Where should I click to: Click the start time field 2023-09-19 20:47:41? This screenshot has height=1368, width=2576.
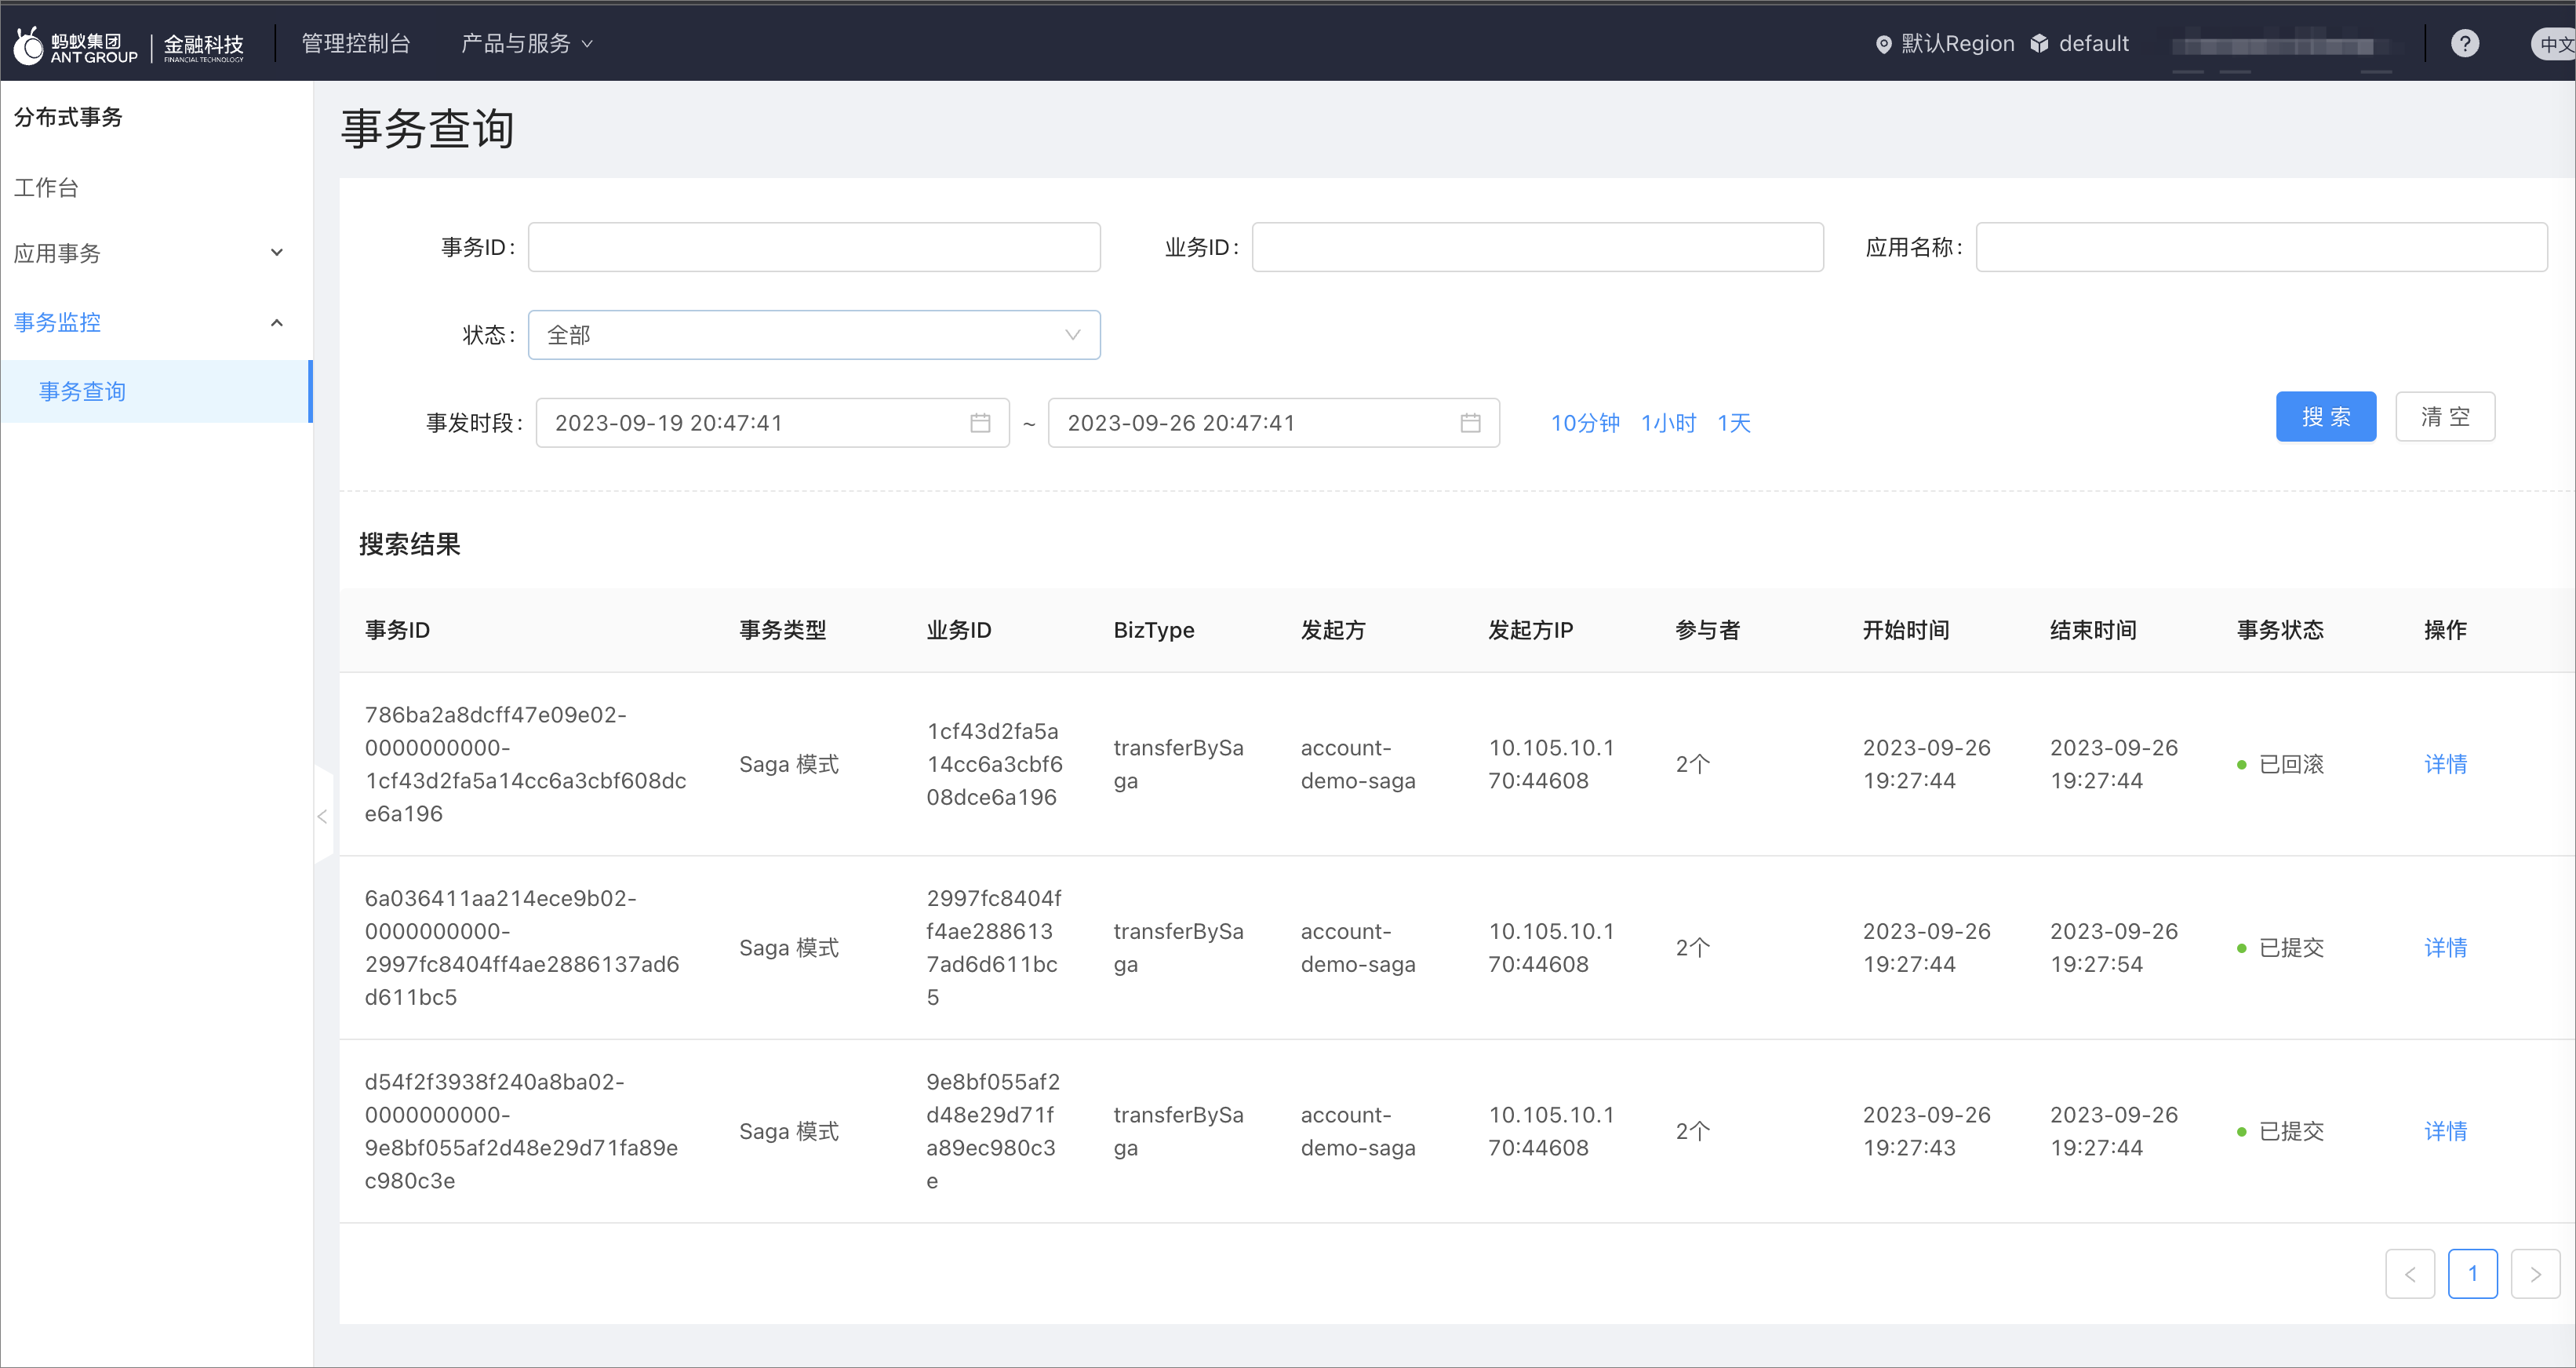point(772,423)
